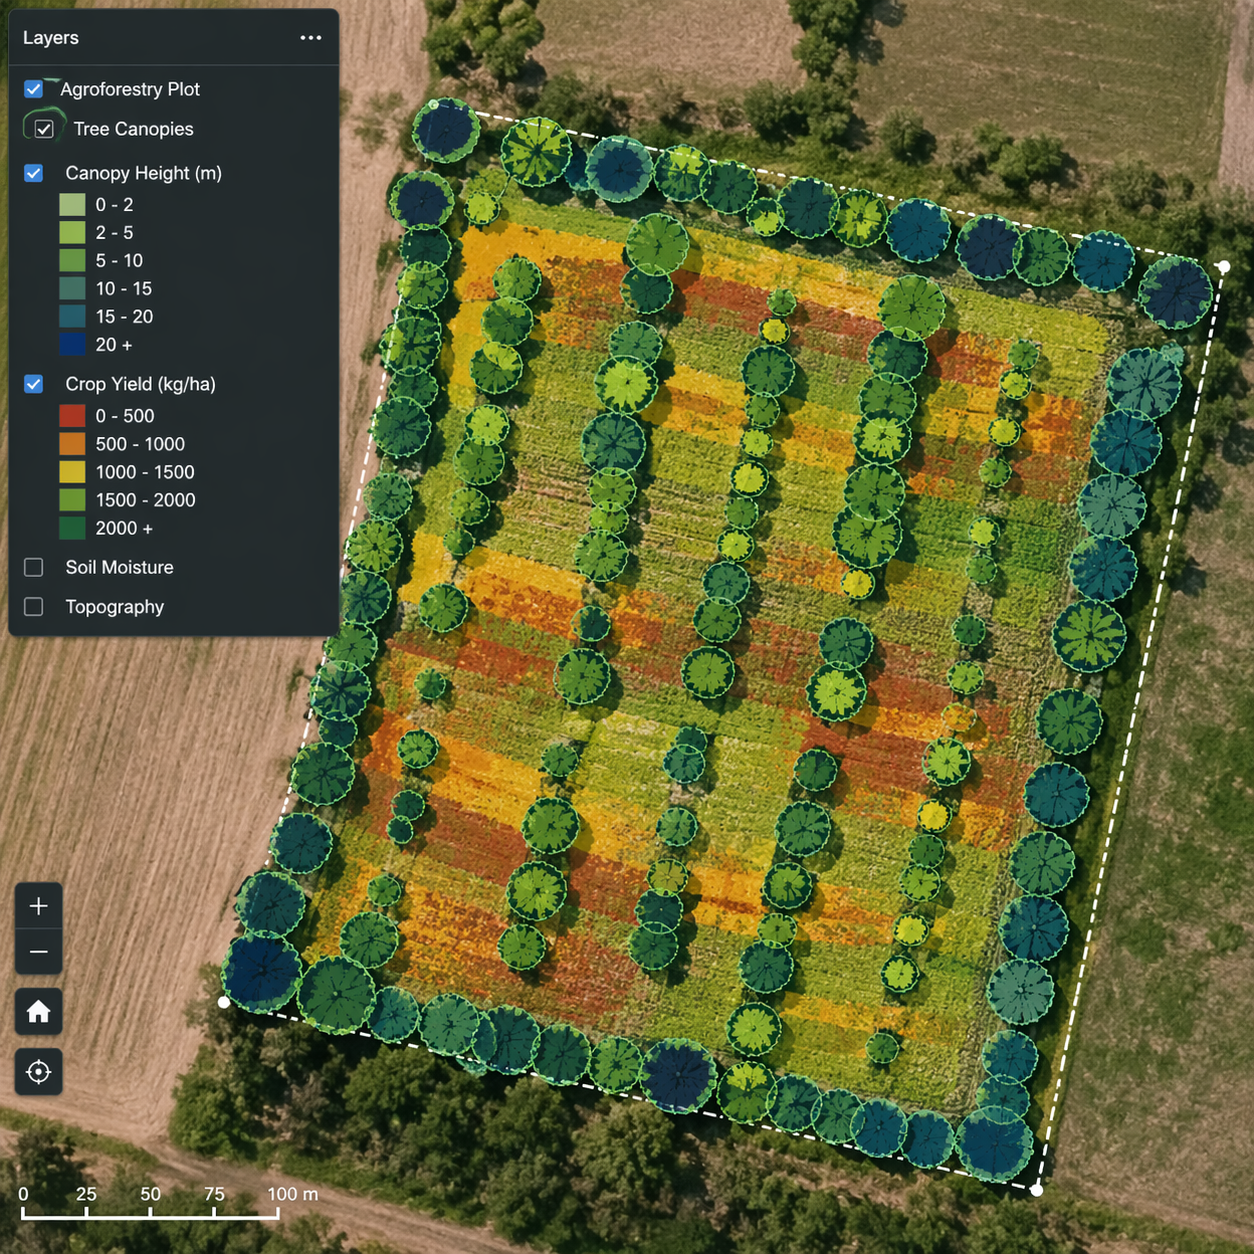Click the Layers panel title
1254x1254 pixels.
tap(51, 38)
